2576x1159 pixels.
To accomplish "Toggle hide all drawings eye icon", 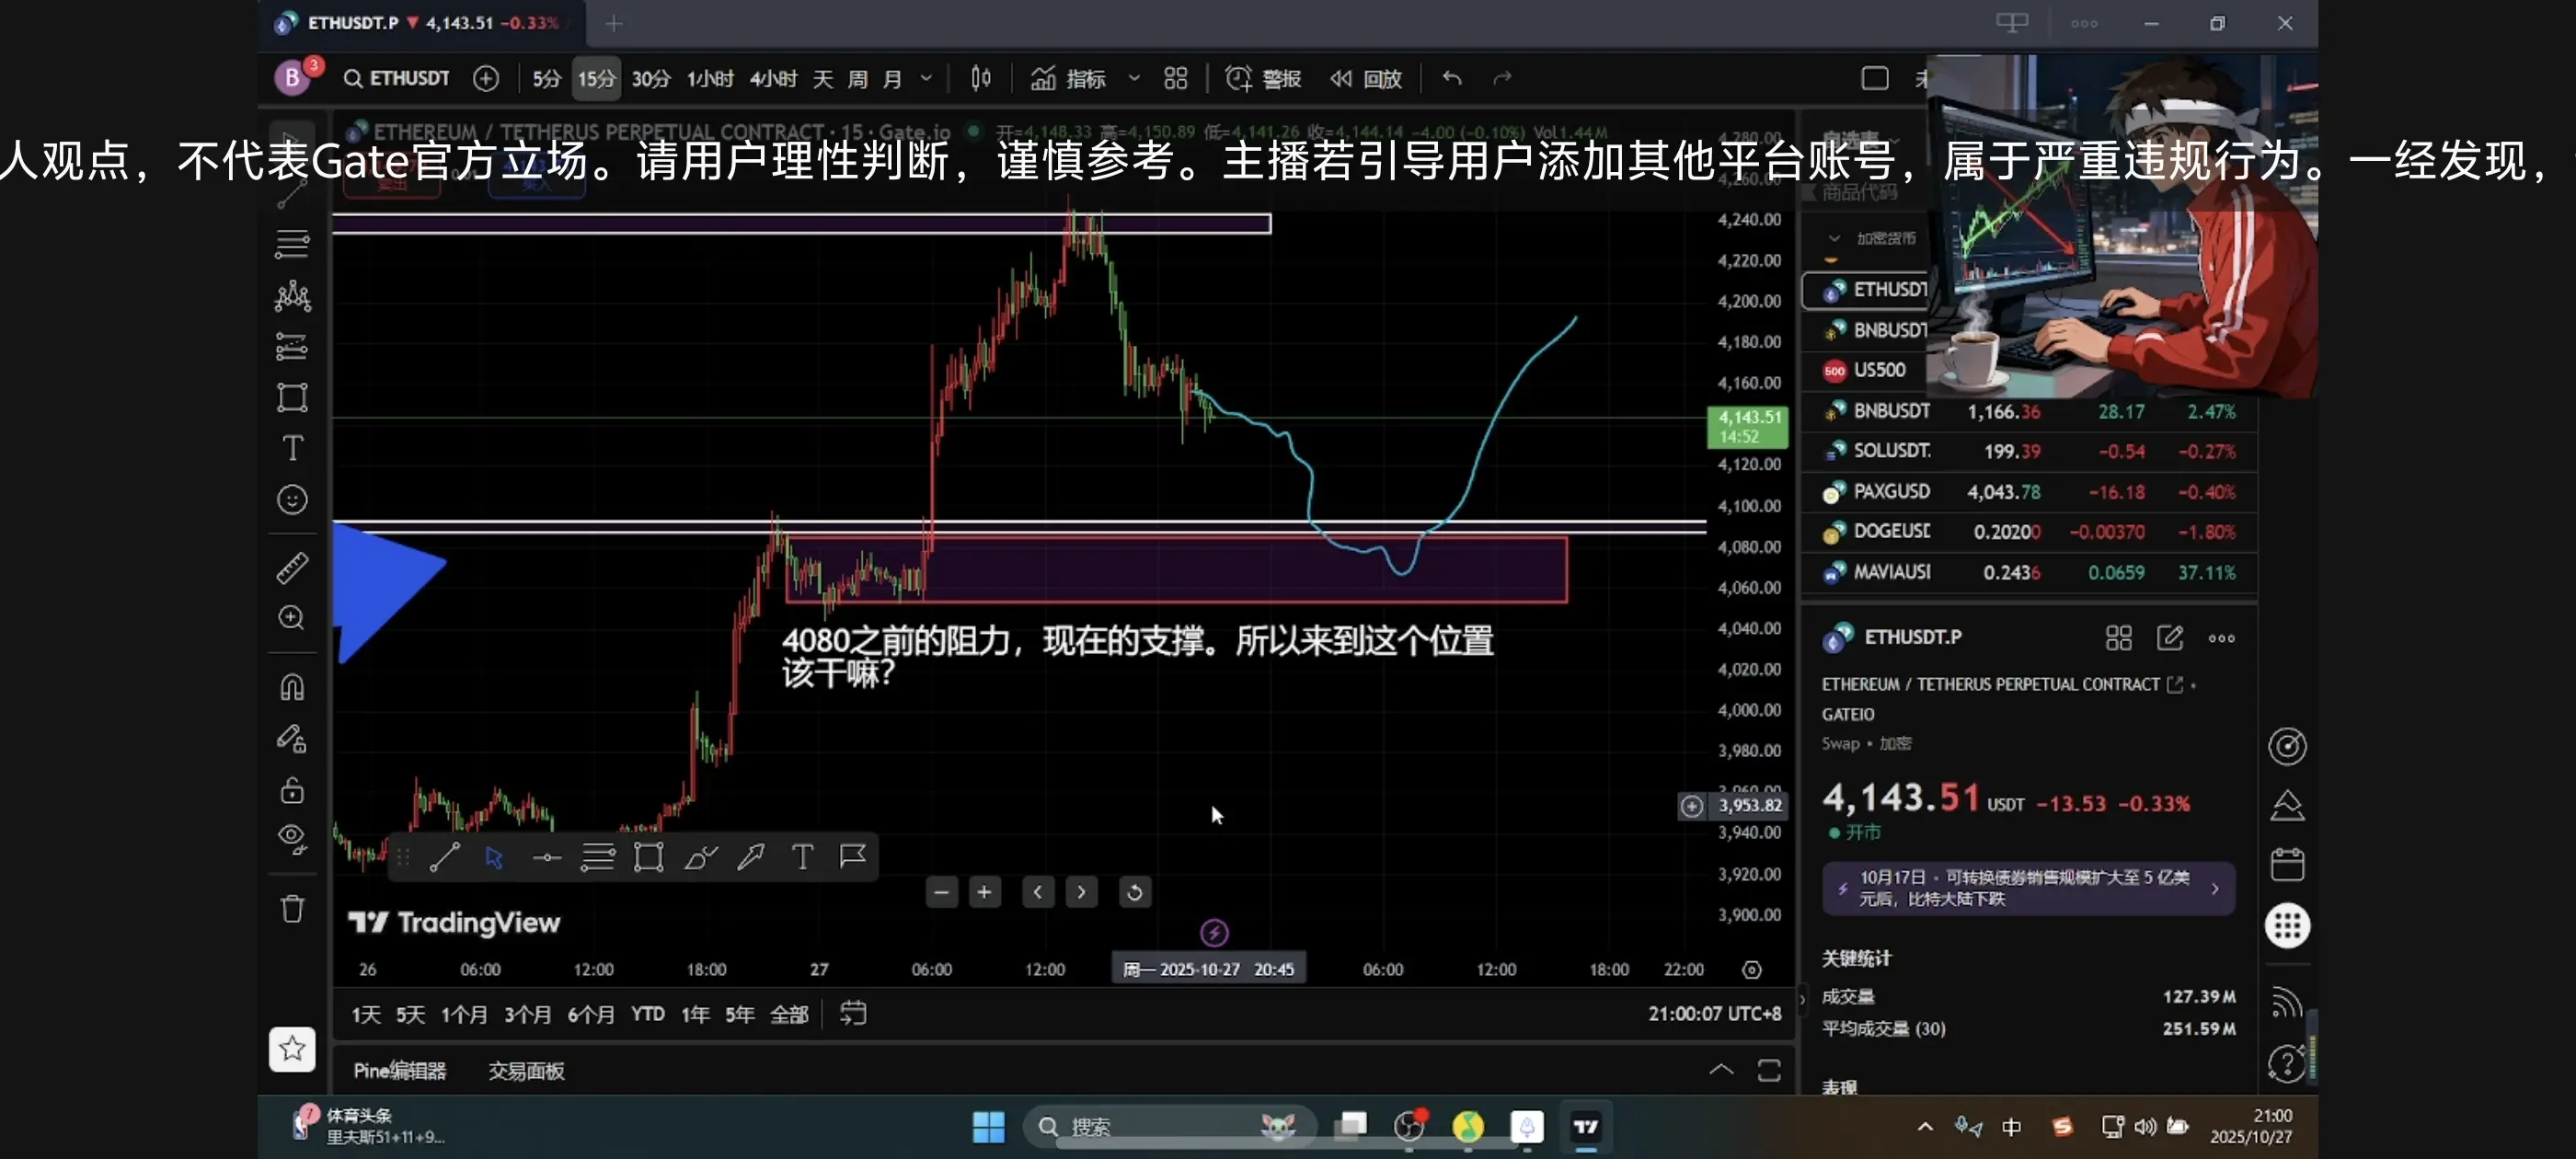I will (292, 838).
